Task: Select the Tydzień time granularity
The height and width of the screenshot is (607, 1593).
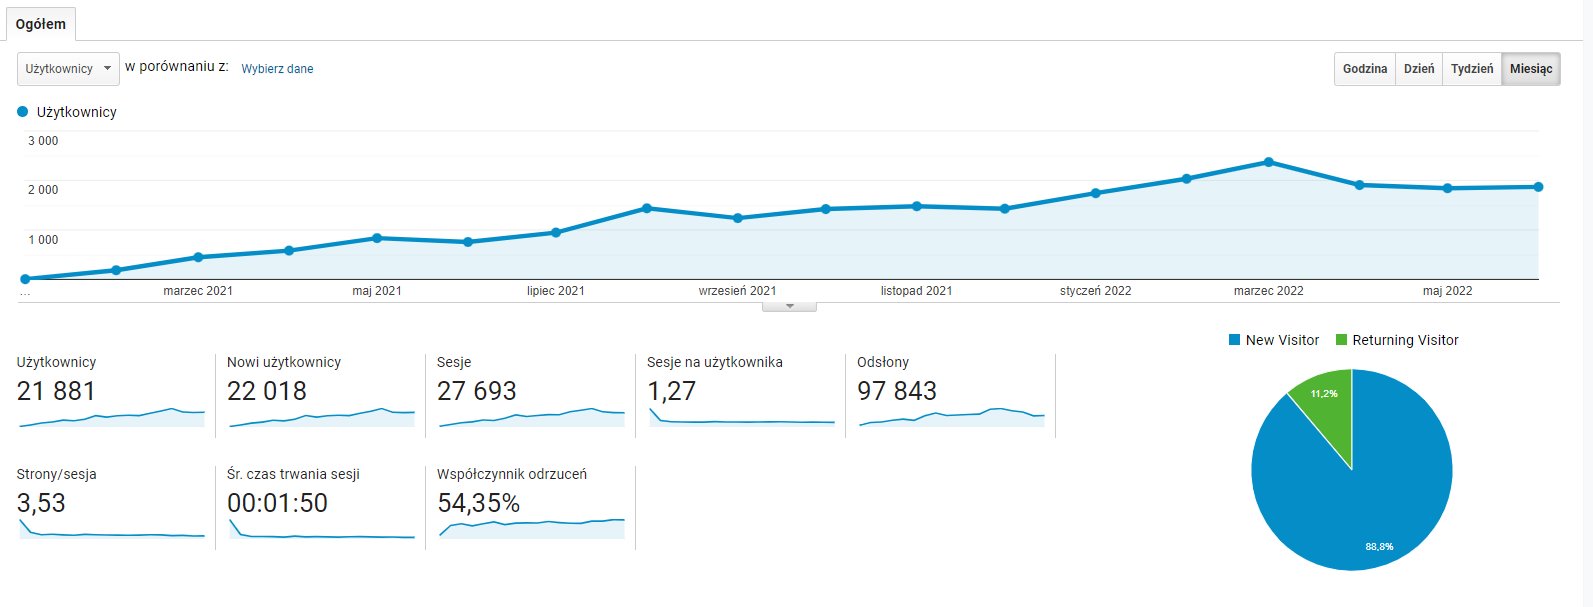Action: click(x=1471, y=69)
